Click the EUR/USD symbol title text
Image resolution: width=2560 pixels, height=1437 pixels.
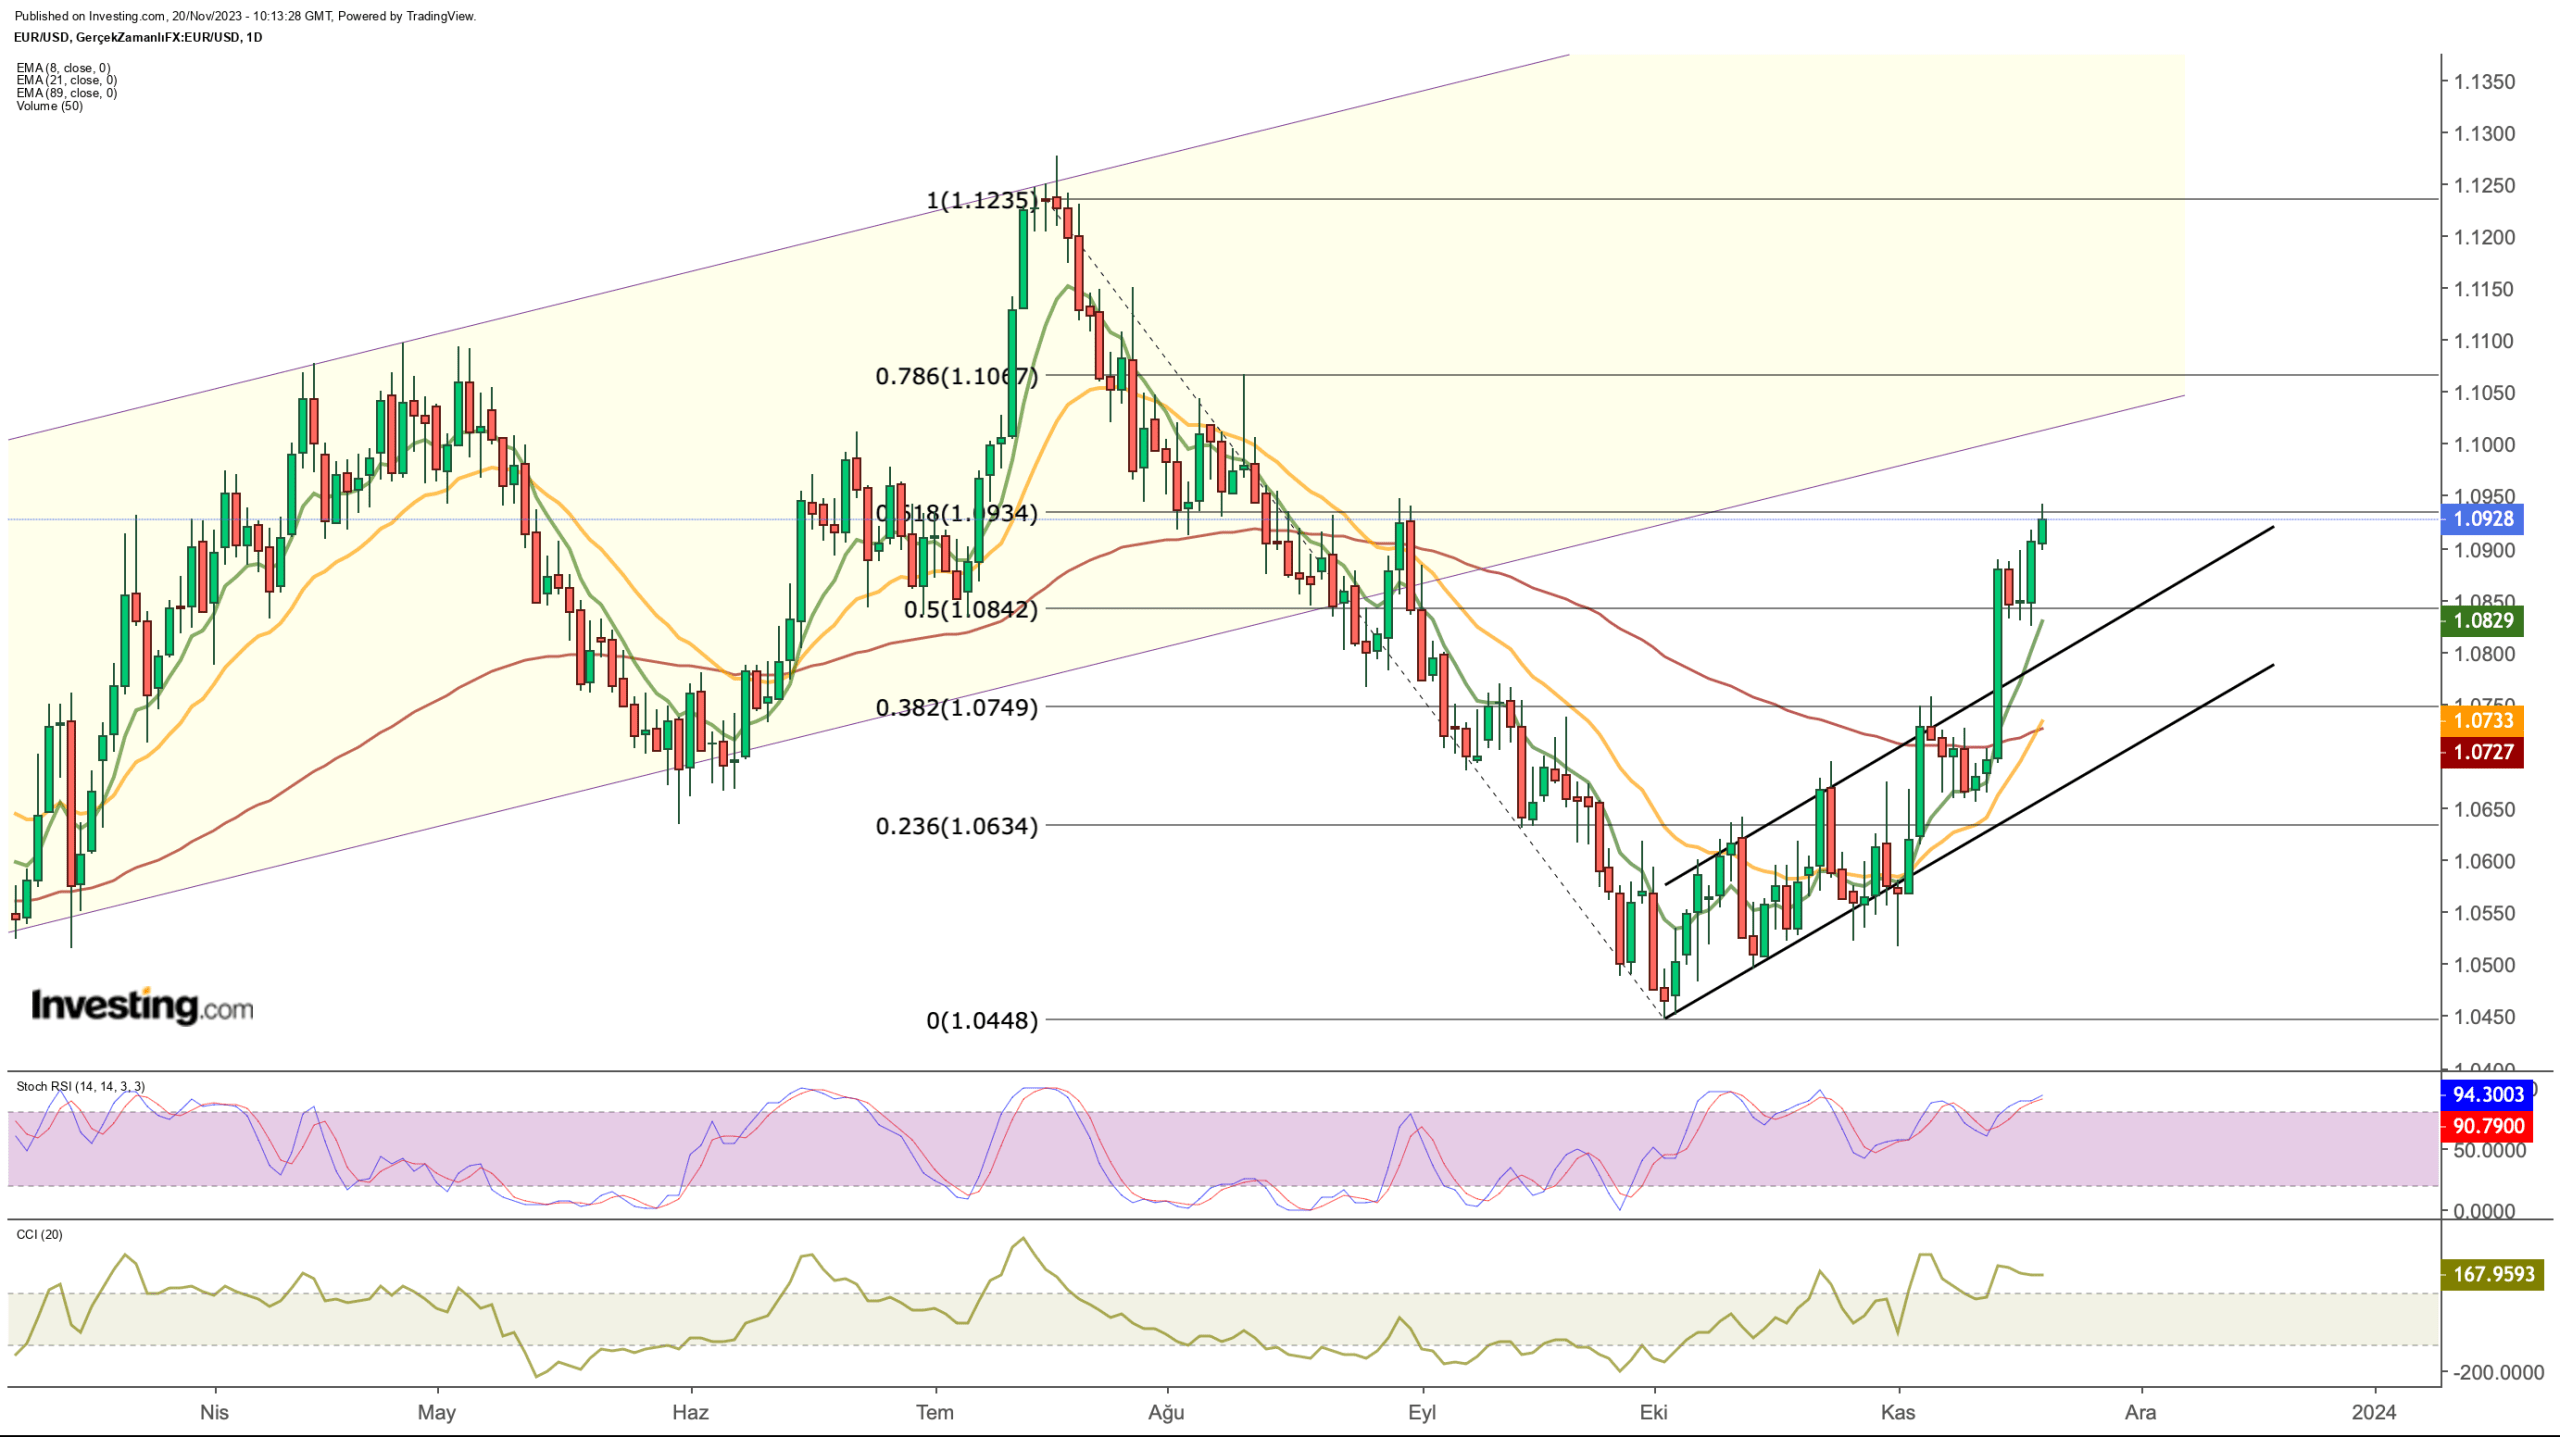tap(138, 37)
